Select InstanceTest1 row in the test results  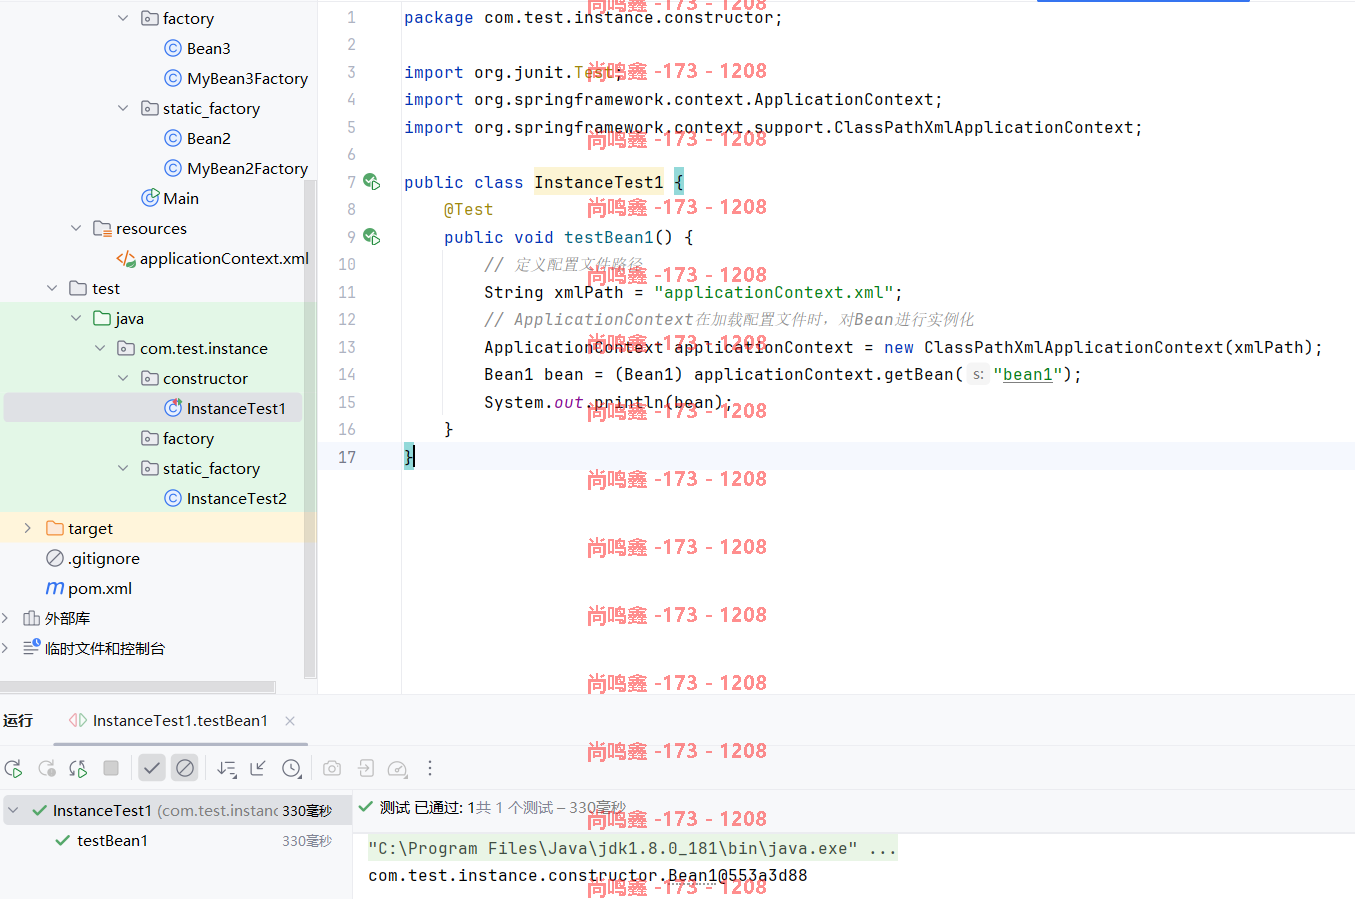click(x=177, y=810)
